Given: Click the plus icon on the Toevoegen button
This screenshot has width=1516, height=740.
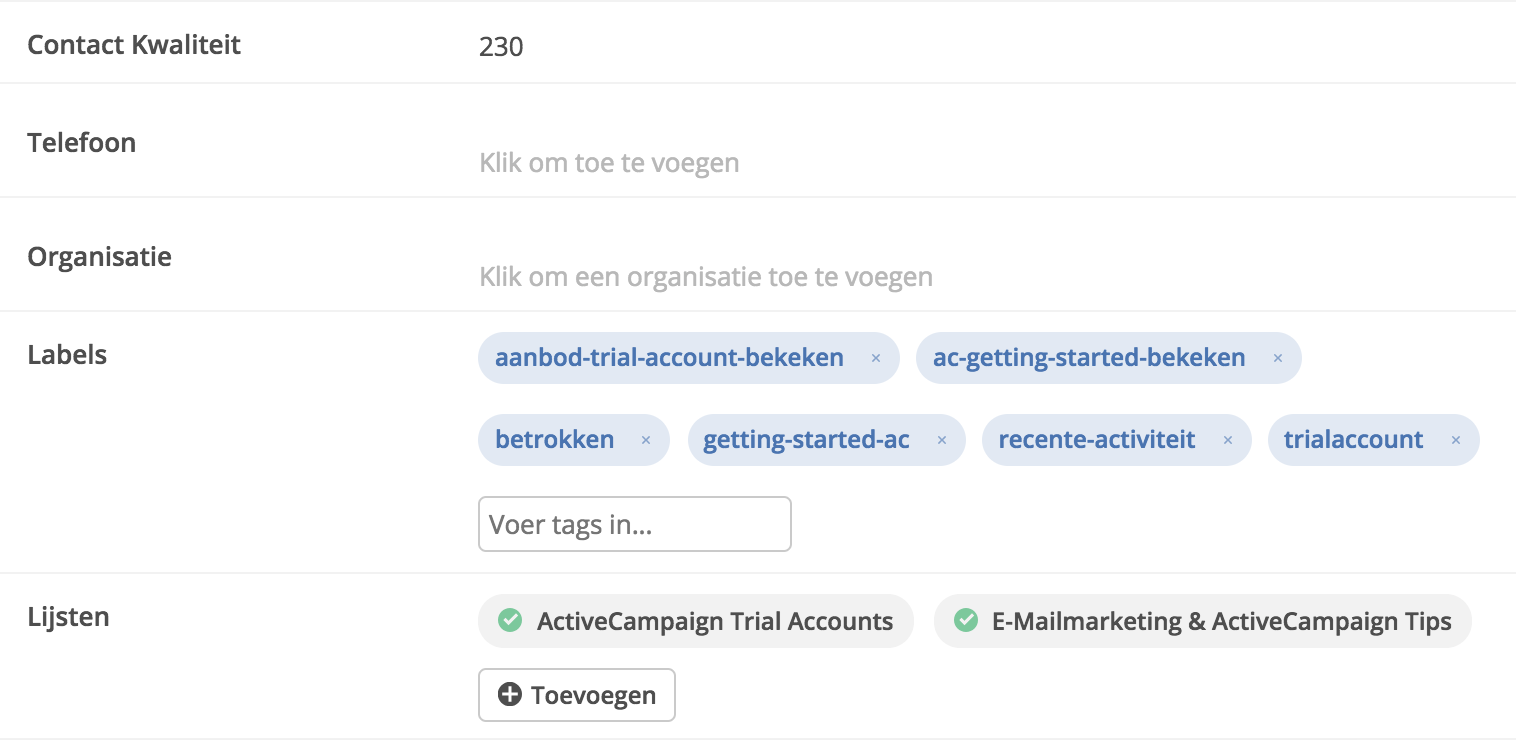Looking at the screenshot, I should (512, 694).
